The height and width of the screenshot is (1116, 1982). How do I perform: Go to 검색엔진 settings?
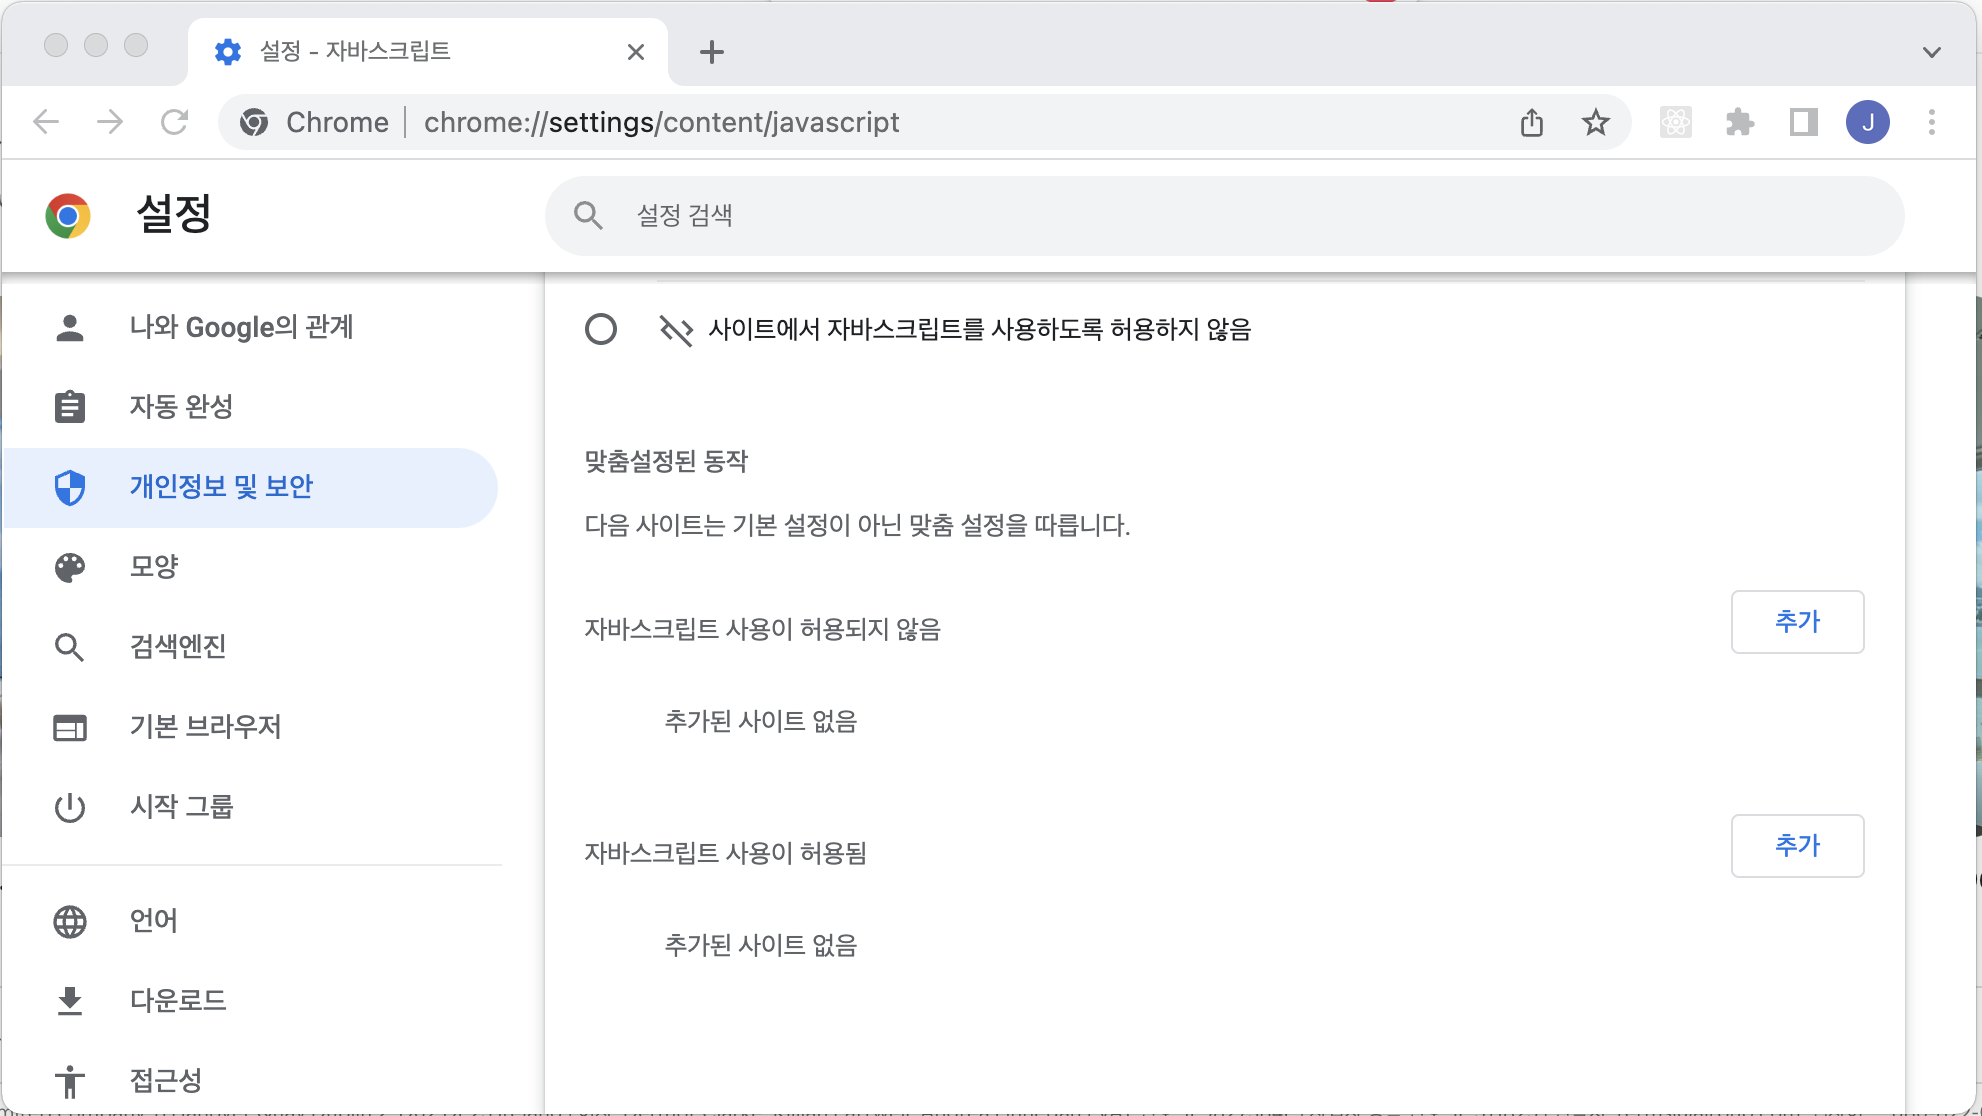point(178,647)
